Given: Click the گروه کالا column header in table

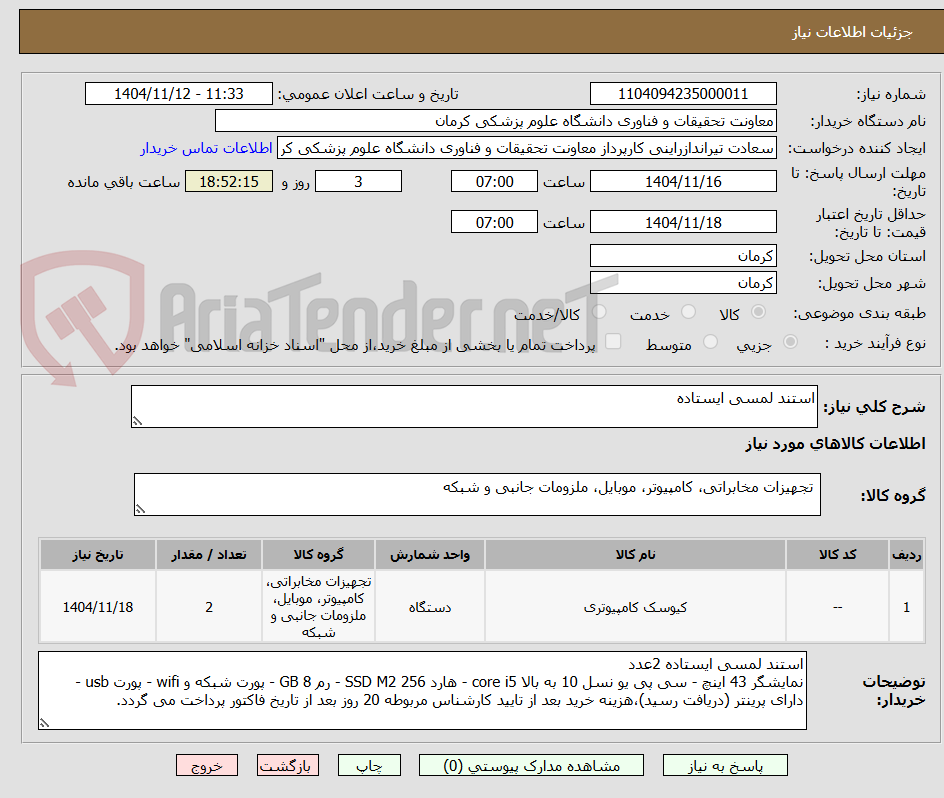Looking at the screenshot, I should tap(318, 555).
